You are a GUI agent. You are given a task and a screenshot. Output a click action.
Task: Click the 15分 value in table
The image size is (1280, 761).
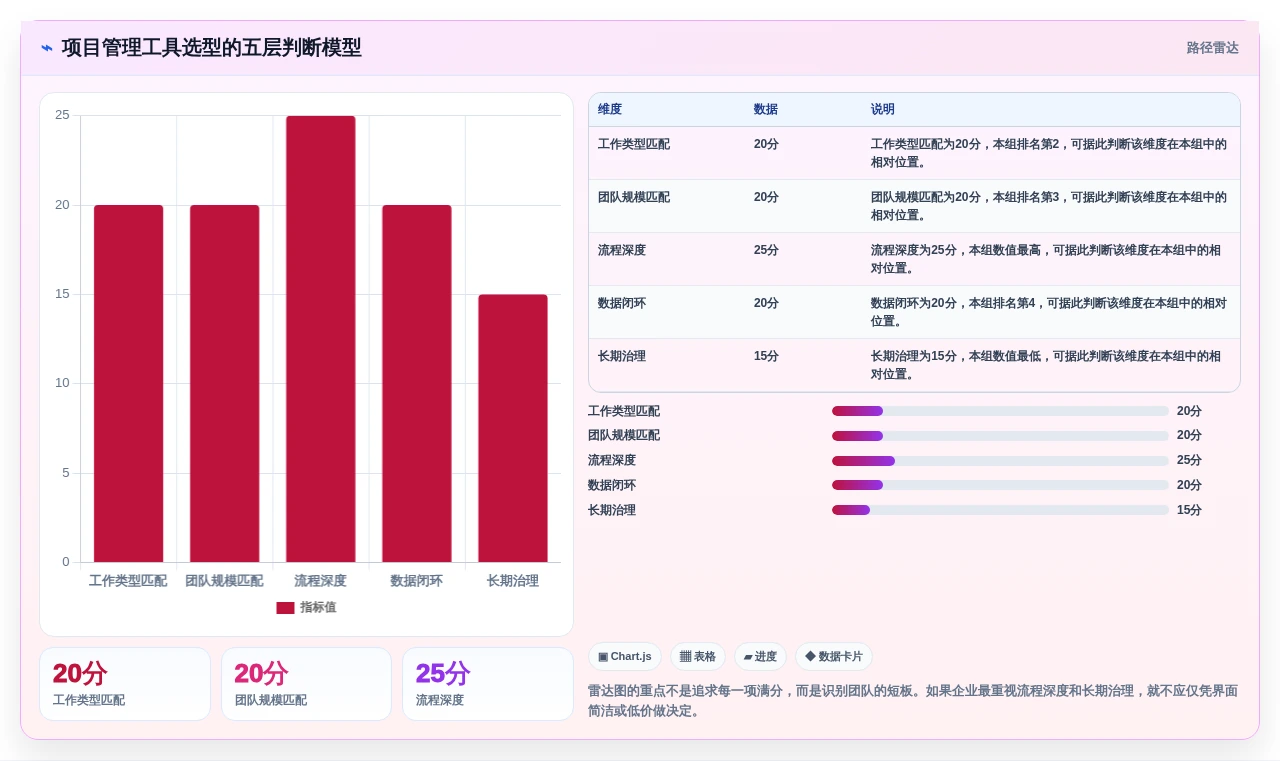(x=766, y=356)
